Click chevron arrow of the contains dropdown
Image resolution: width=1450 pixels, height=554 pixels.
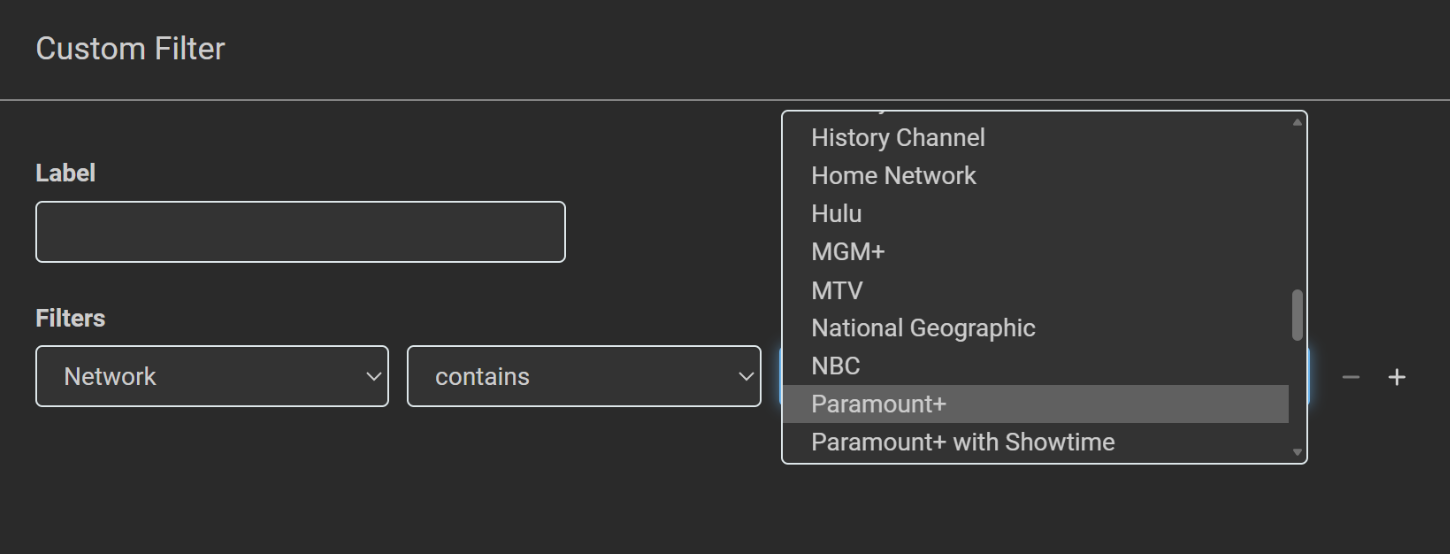point(745,377)
